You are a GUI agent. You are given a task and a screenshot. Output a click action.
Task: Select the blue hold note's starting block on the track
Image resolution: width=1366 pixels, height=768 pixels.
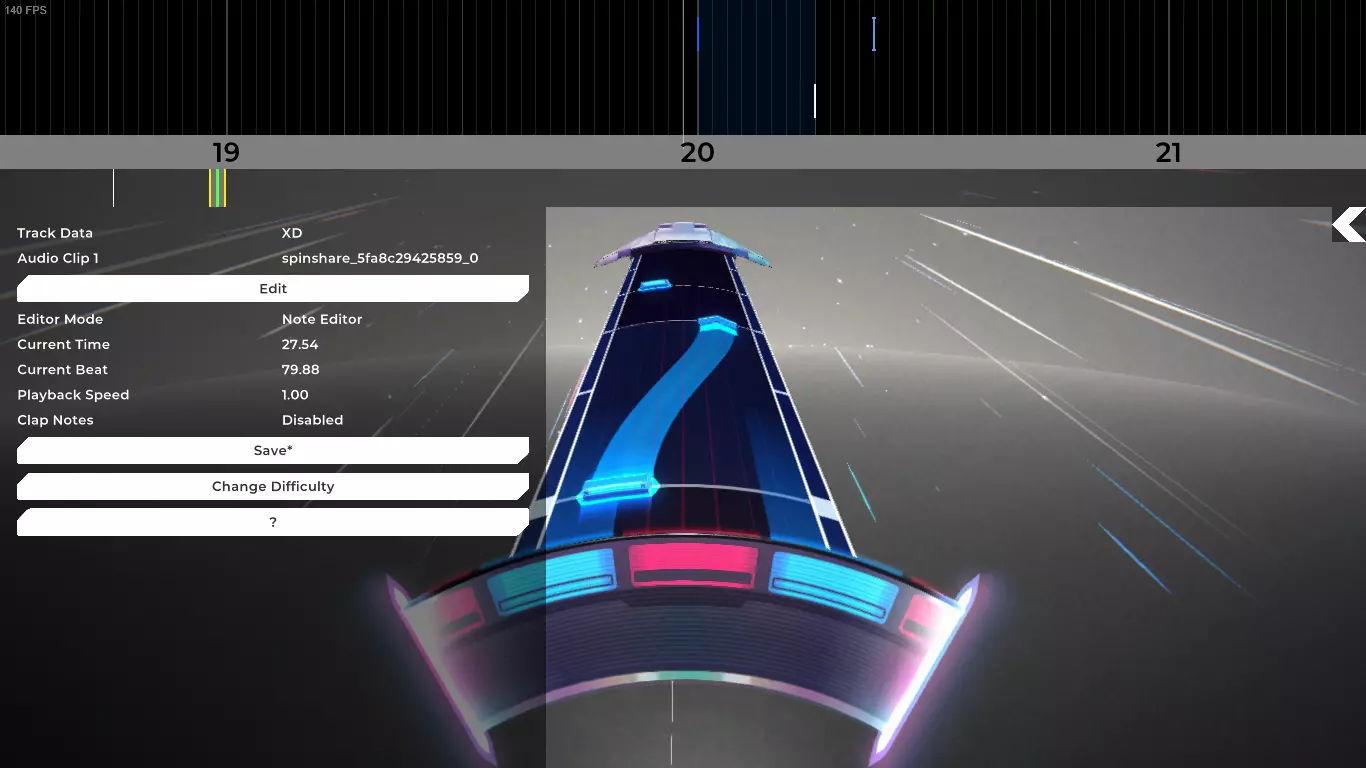coord(619,490)
